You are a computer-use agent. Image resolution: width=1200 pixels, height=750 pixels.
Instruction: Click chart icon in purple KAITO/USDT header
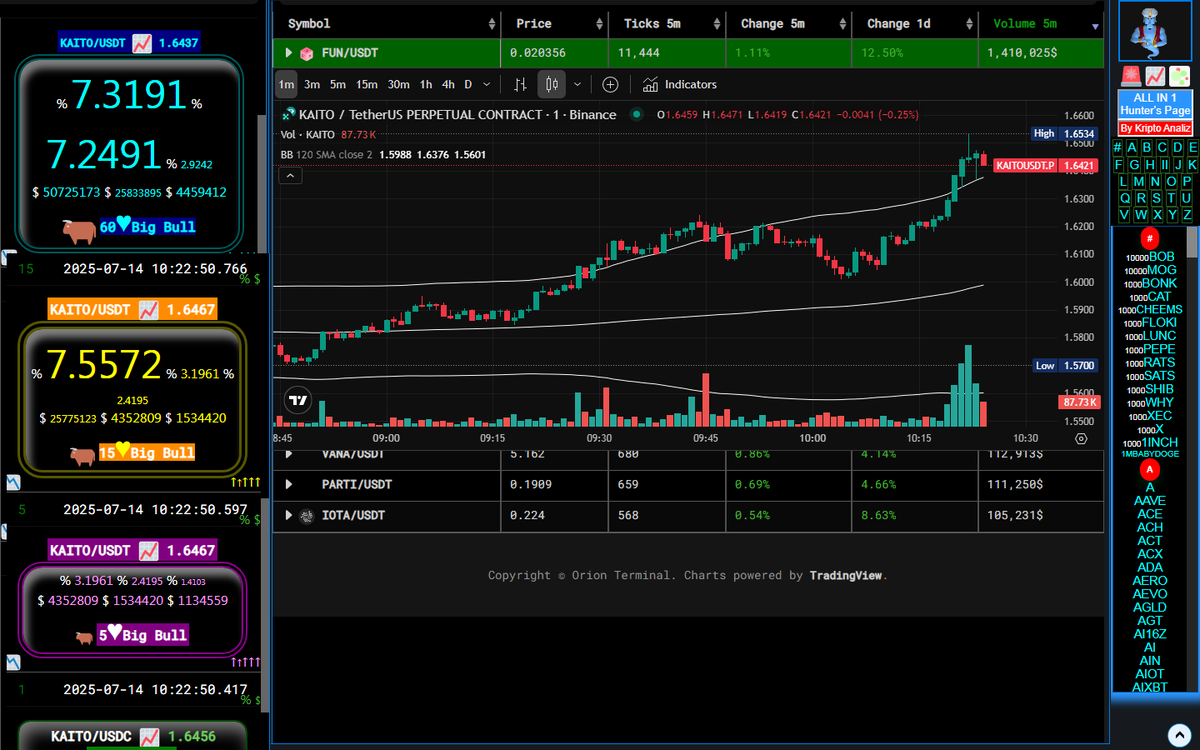point(148,550)
